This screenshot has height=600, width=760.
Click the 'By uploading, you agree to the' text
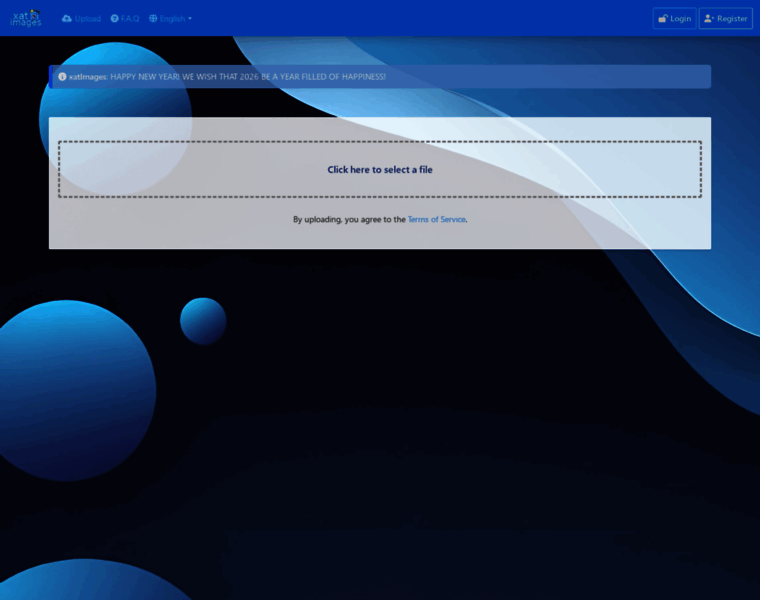click(349, 219)
